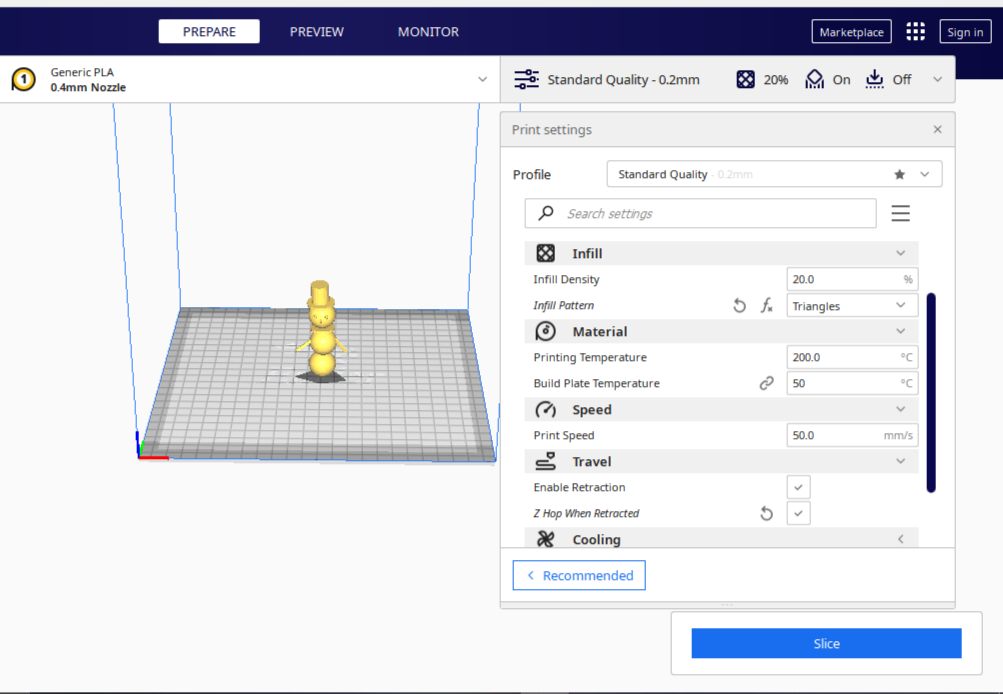Click the Print Speed value field
Viewport: 1003px width, 694px height.
pos(852,435)
